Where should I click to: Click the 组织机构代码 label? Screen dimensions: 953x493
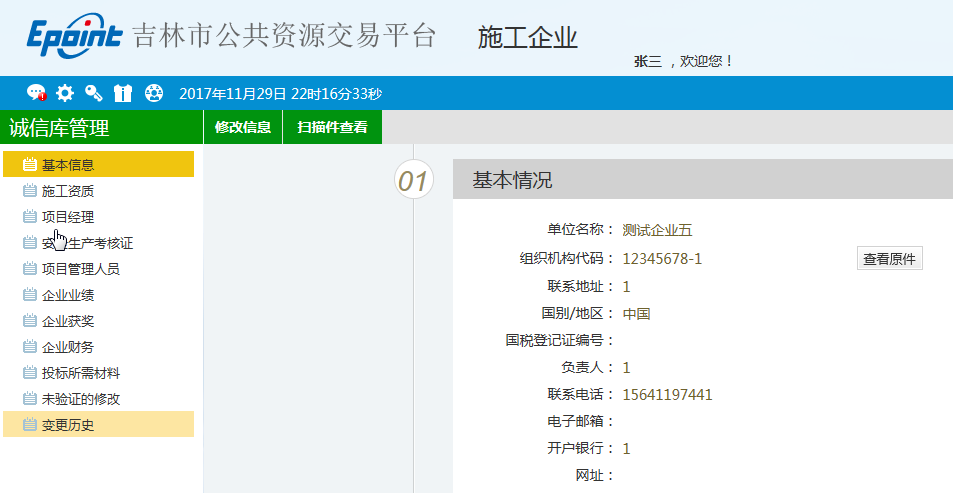click(x=566, y=258)
